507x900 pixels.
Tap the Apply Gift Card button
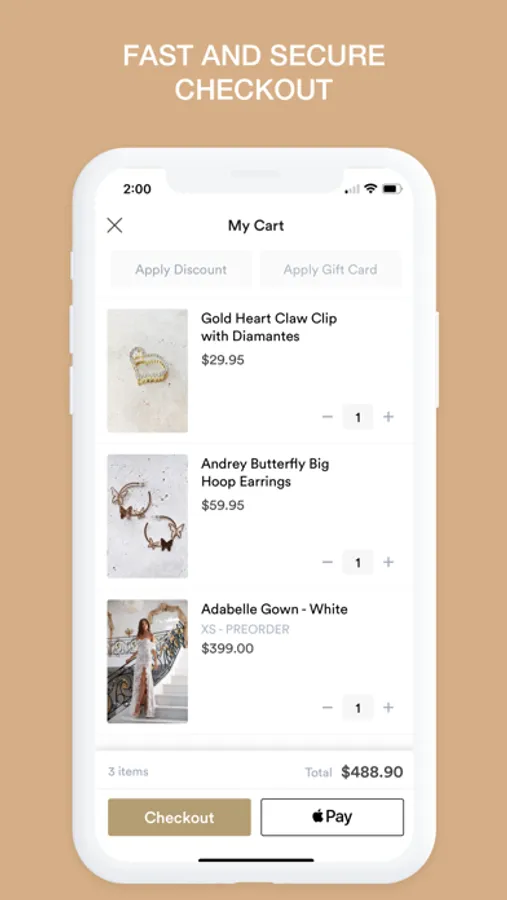pyautogui.click(x=330, y=269)
